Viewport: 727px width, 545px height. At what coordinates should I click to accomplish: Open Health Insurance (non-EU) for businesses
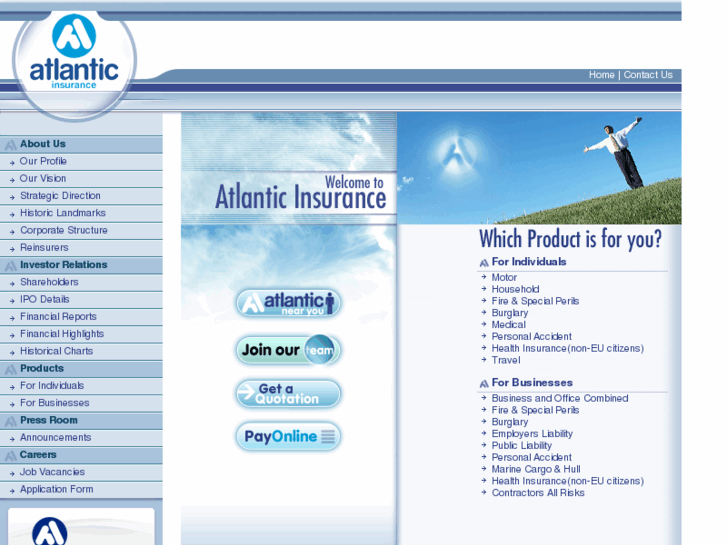[x=568, y=481]
